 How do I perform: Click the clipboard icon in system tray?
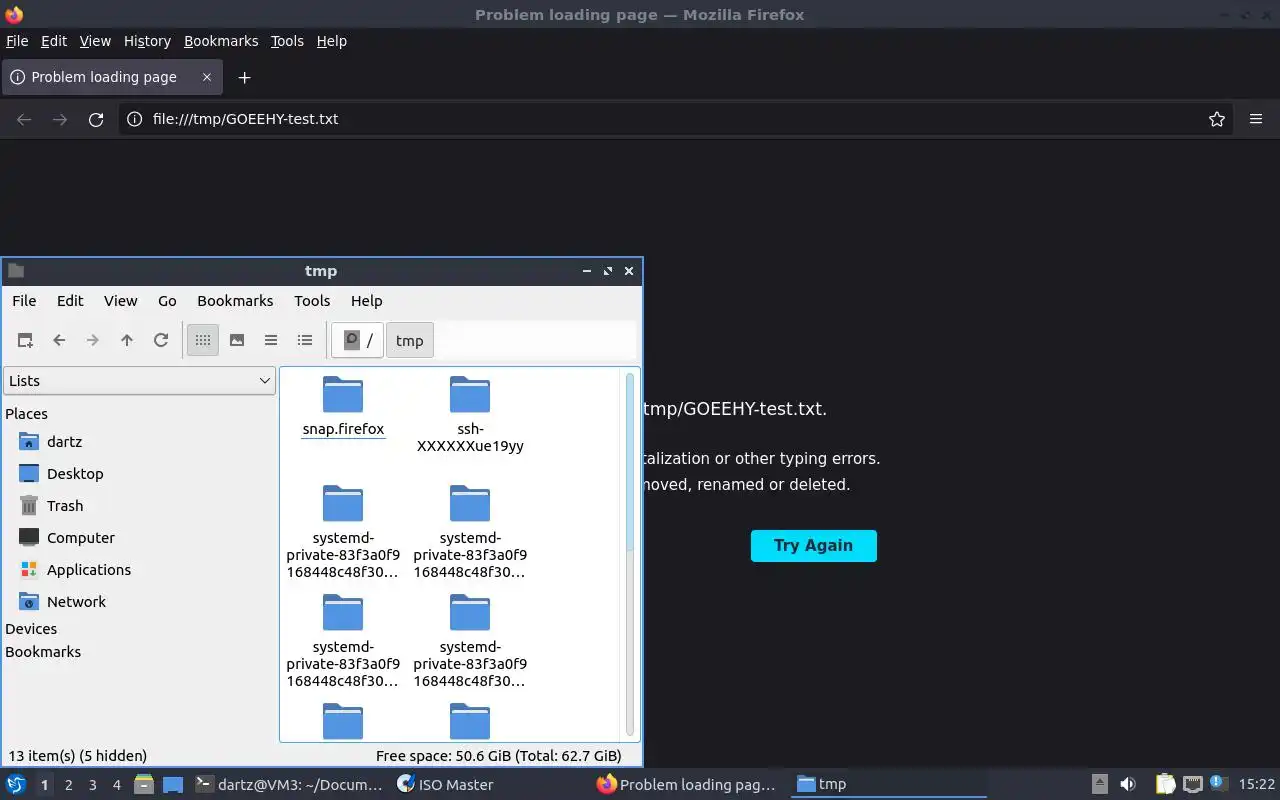click(x=1166, y=784)
